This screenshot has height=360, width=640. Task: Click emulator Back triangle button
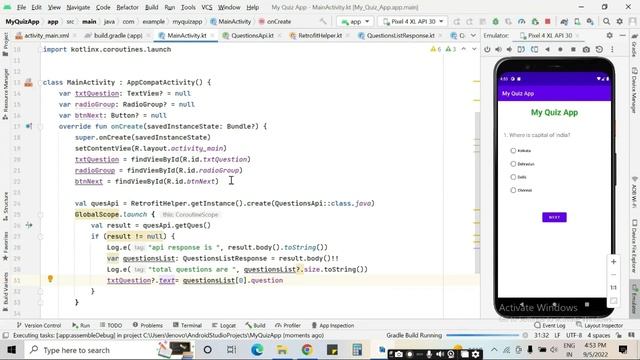[x=547, y=49]
